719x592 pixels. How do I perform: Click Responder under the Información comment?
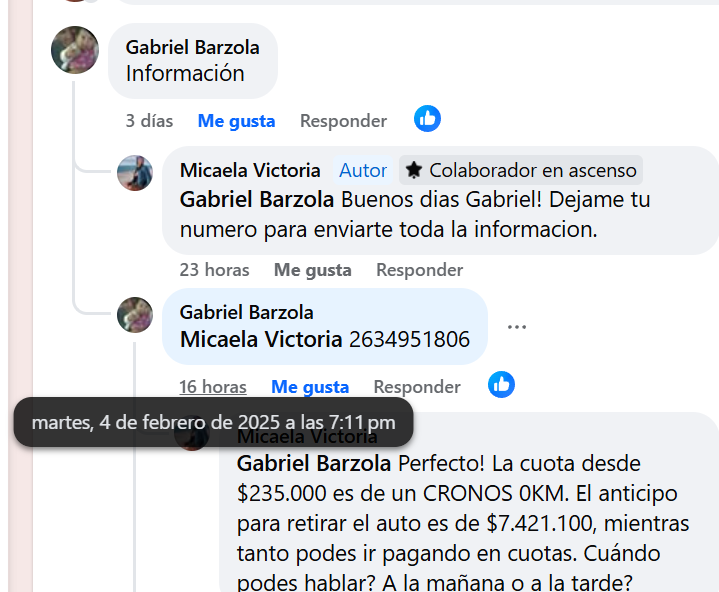pos(343,121)
